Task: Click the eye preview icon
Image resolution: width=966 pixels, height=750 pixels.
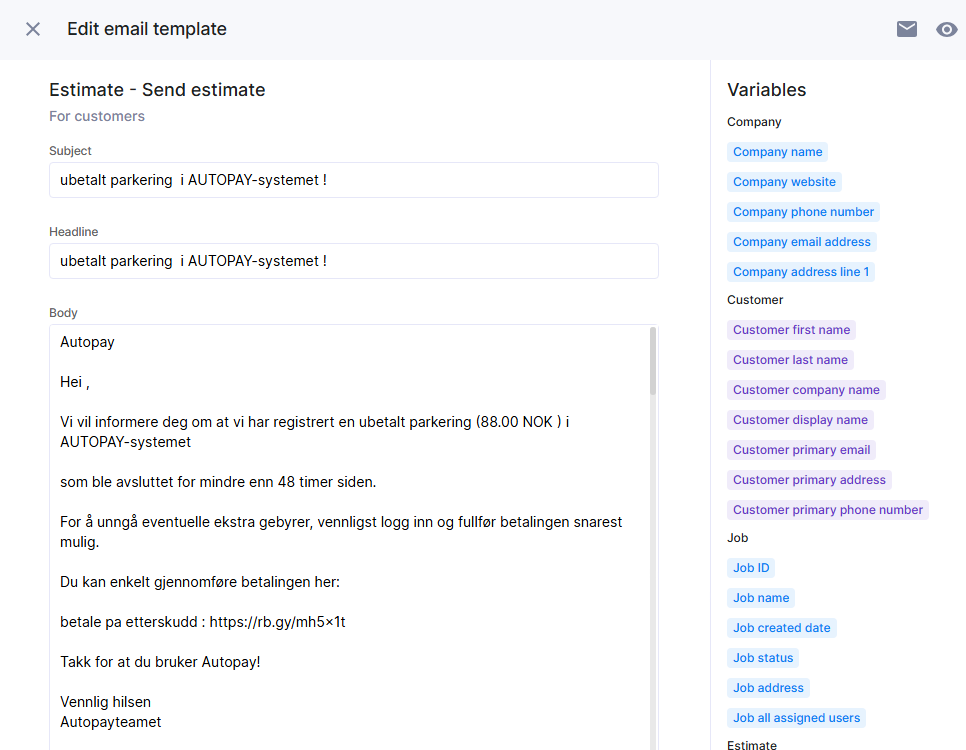Action: point(946,29)
